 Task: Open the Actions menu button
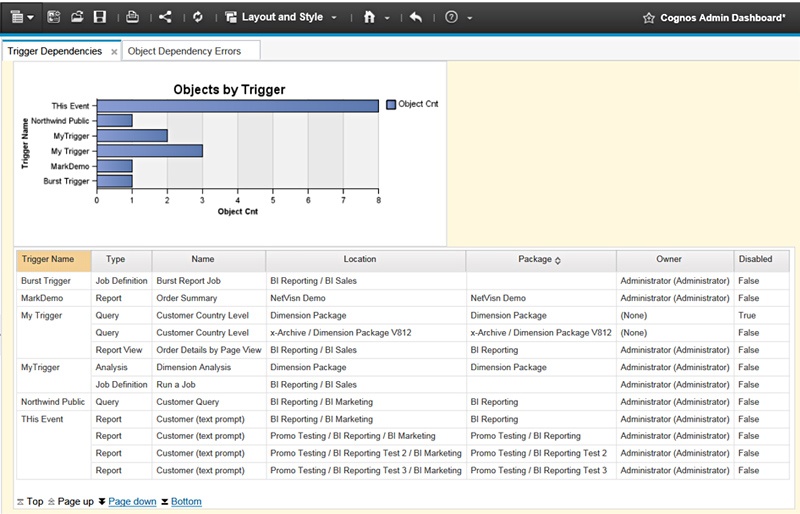[x=22, y=17]
